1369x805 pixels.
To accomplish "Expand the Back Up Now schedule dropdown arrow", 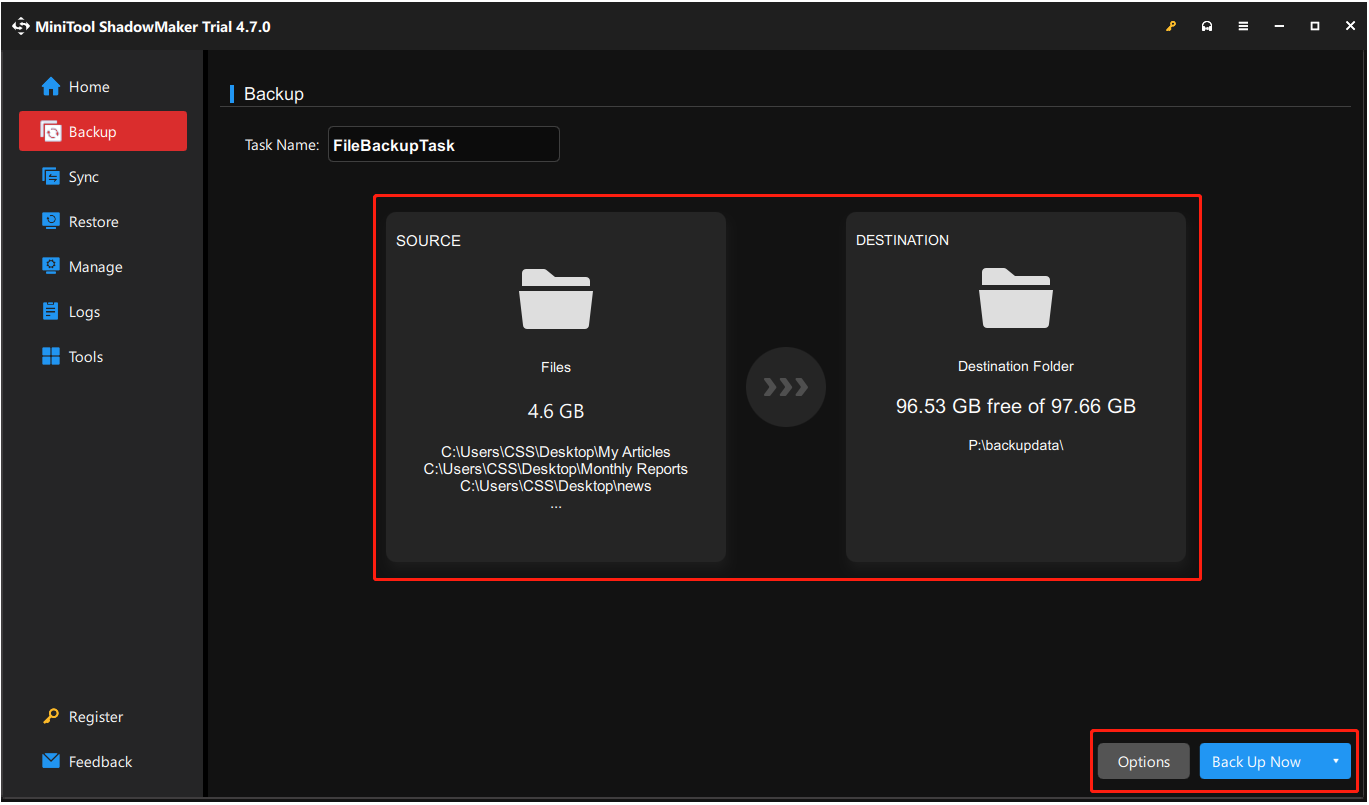I will [1338, 761].
